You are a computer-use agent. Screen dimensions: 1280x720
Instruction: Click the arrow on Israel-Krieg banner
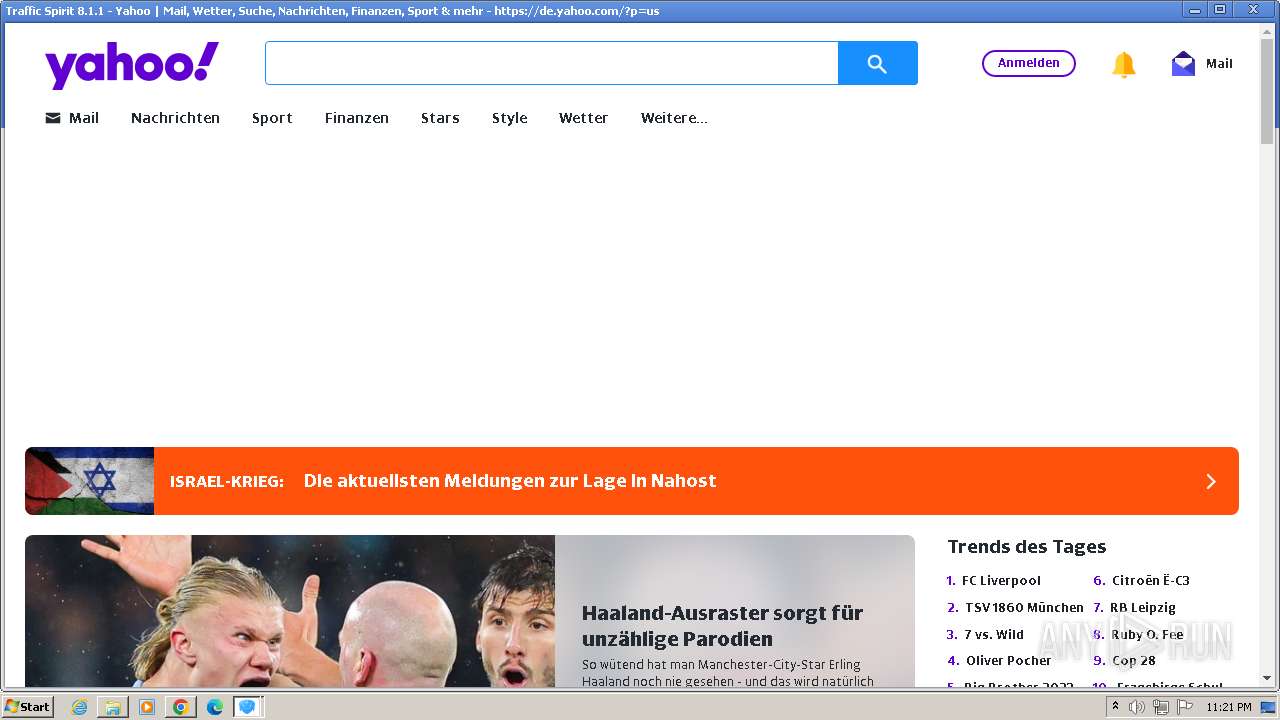click(x=1211, y=481)
